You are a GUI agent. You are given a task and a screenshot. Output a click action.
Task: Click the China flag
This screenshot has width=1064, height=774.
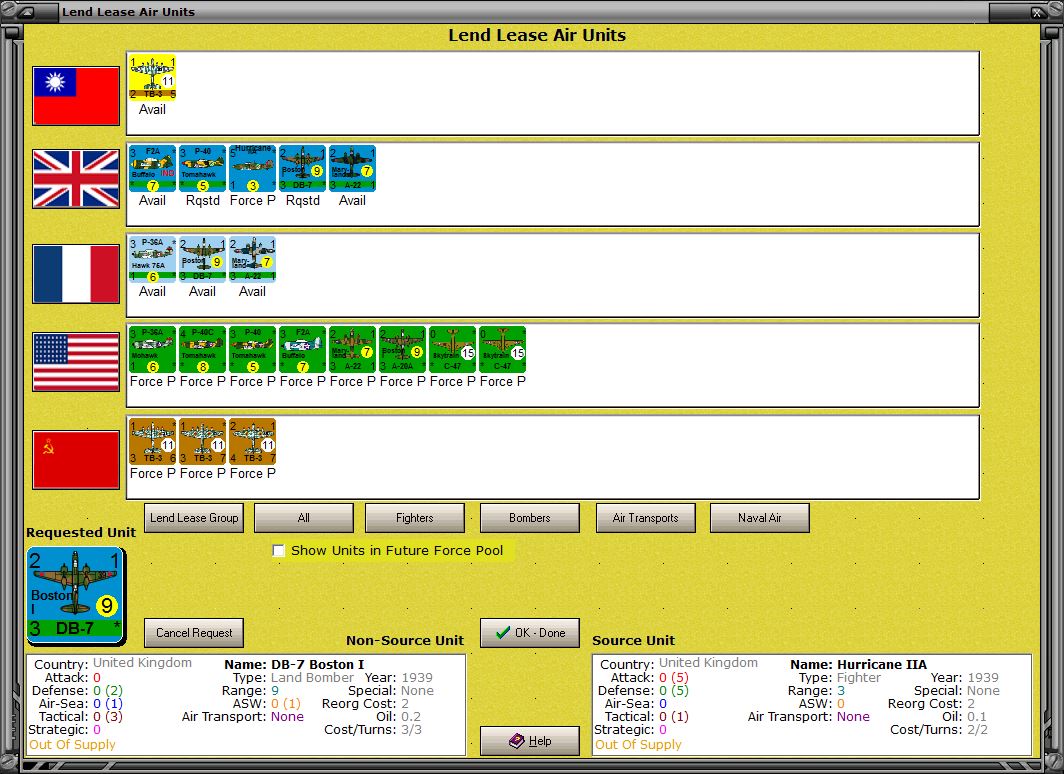tap(76, 96)
